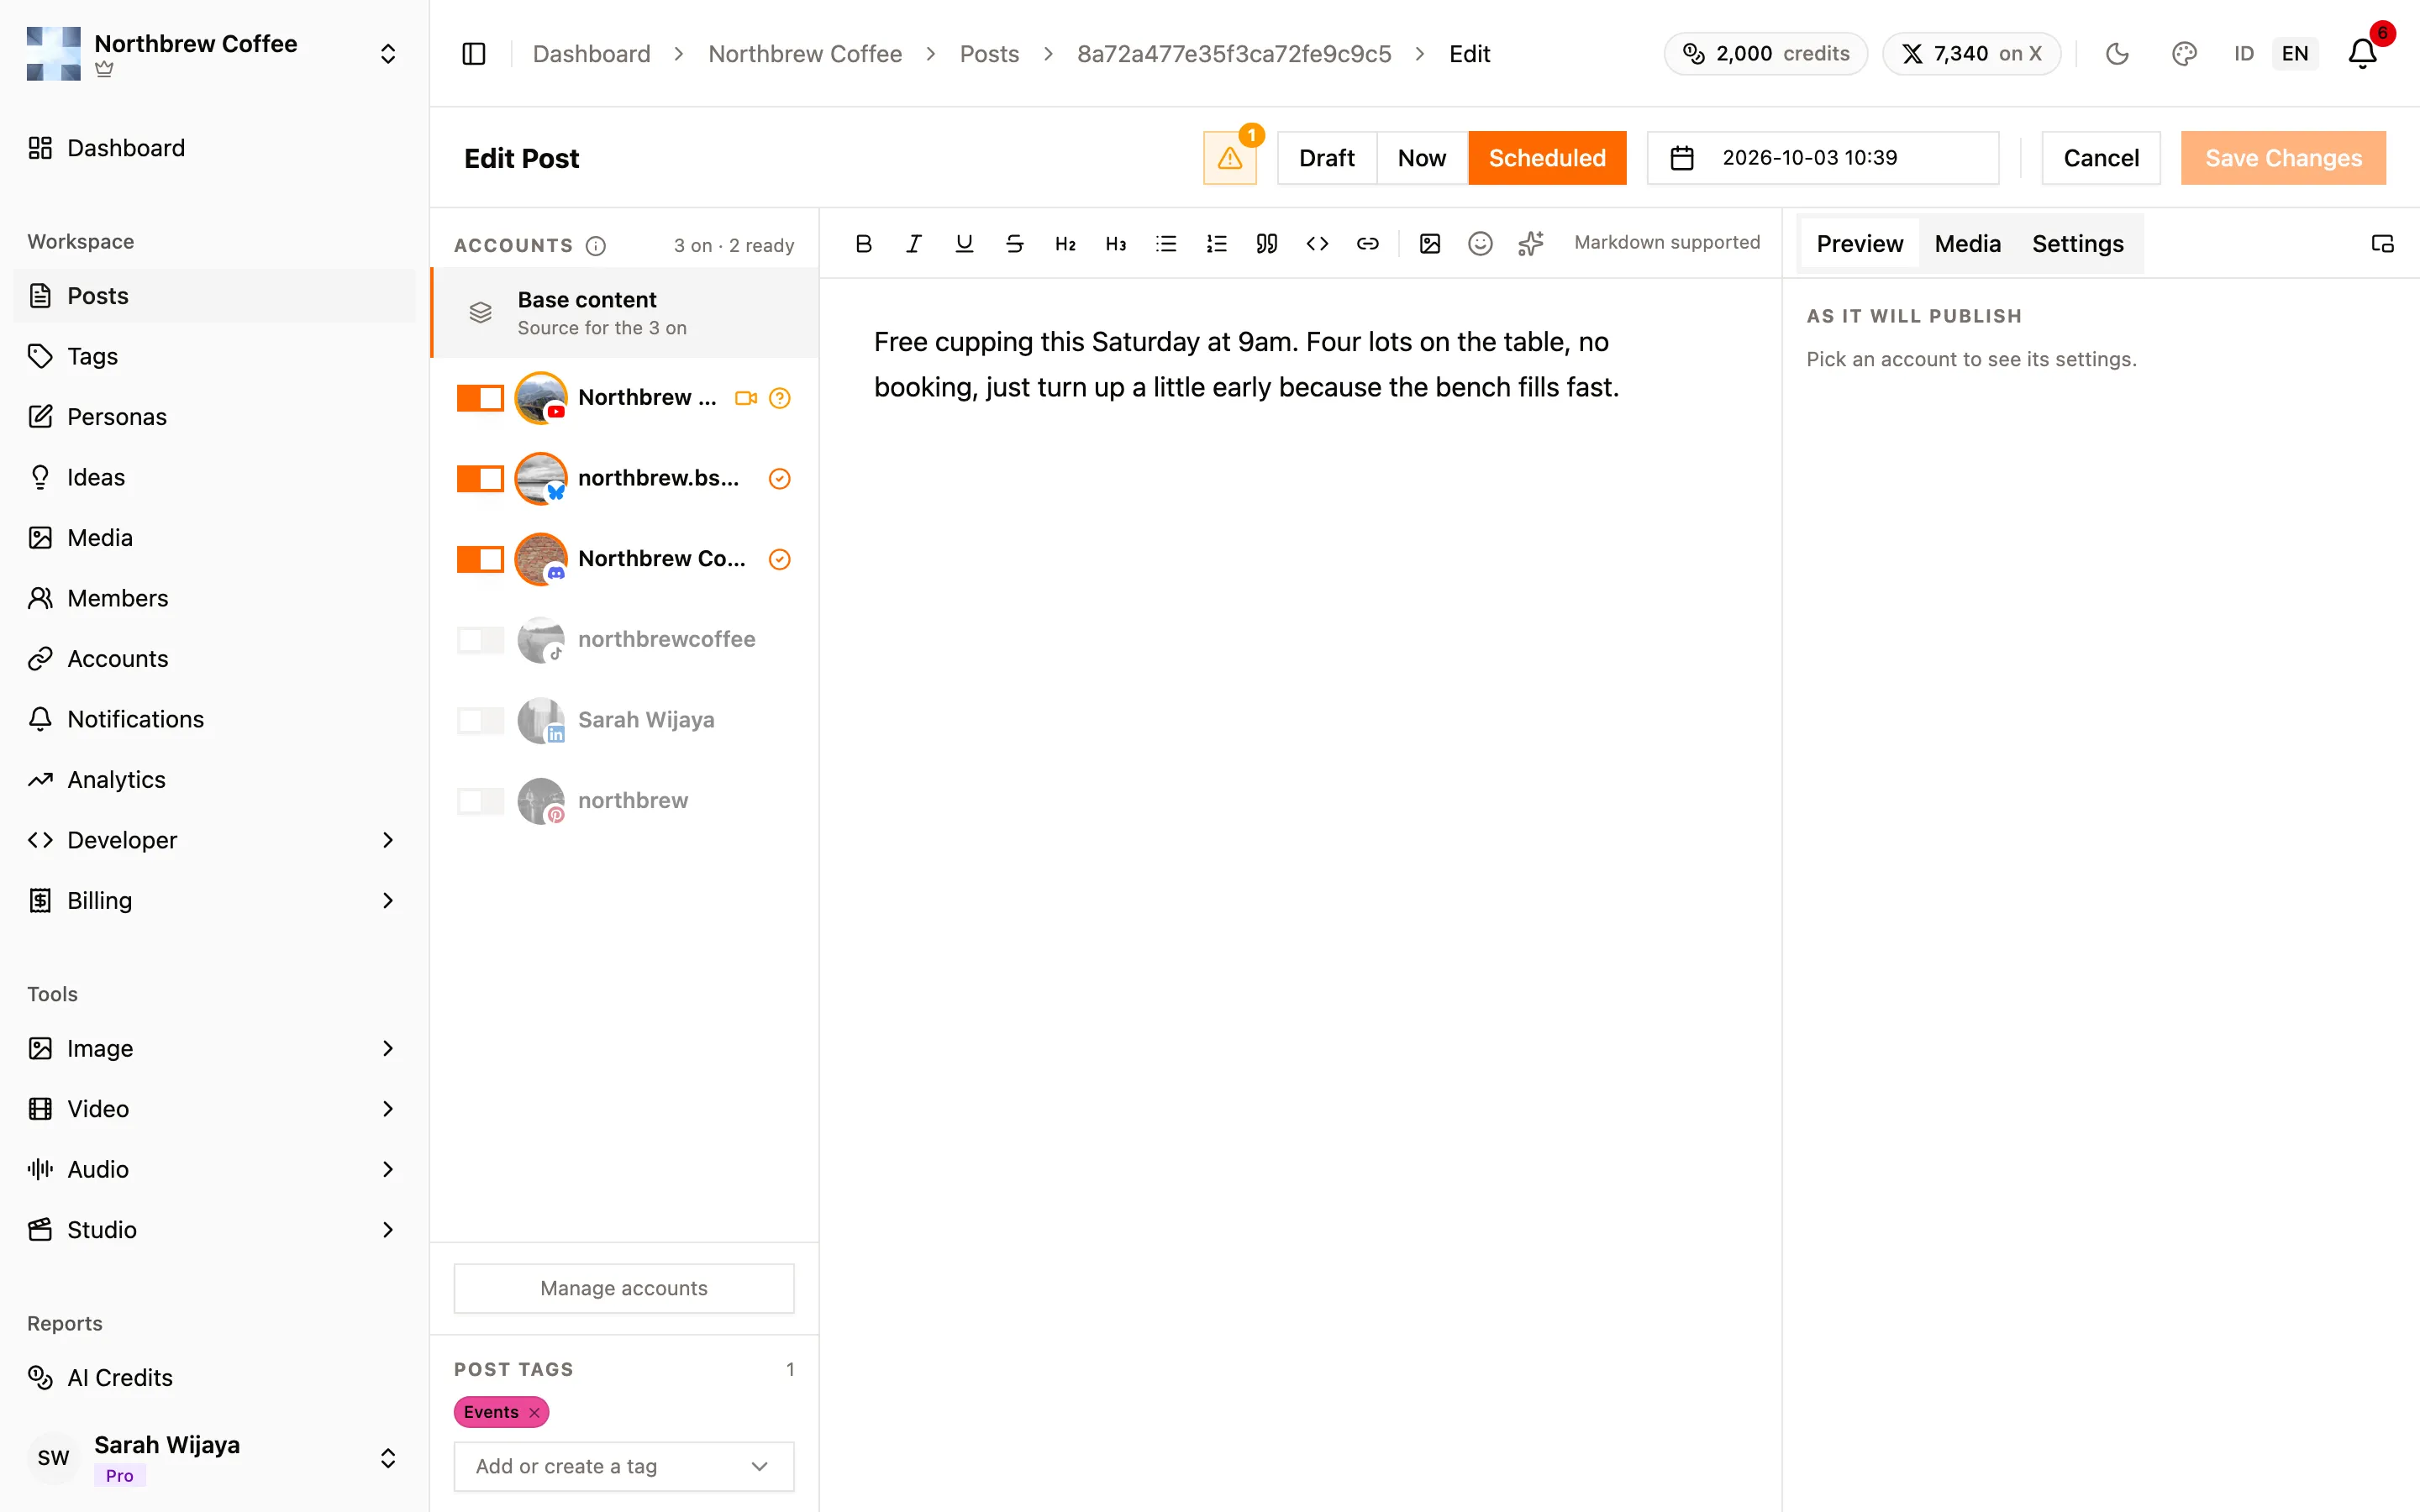
Task: Enable the northbrewcoffee TikTok account toggle
Action: [x=480, y=639]
